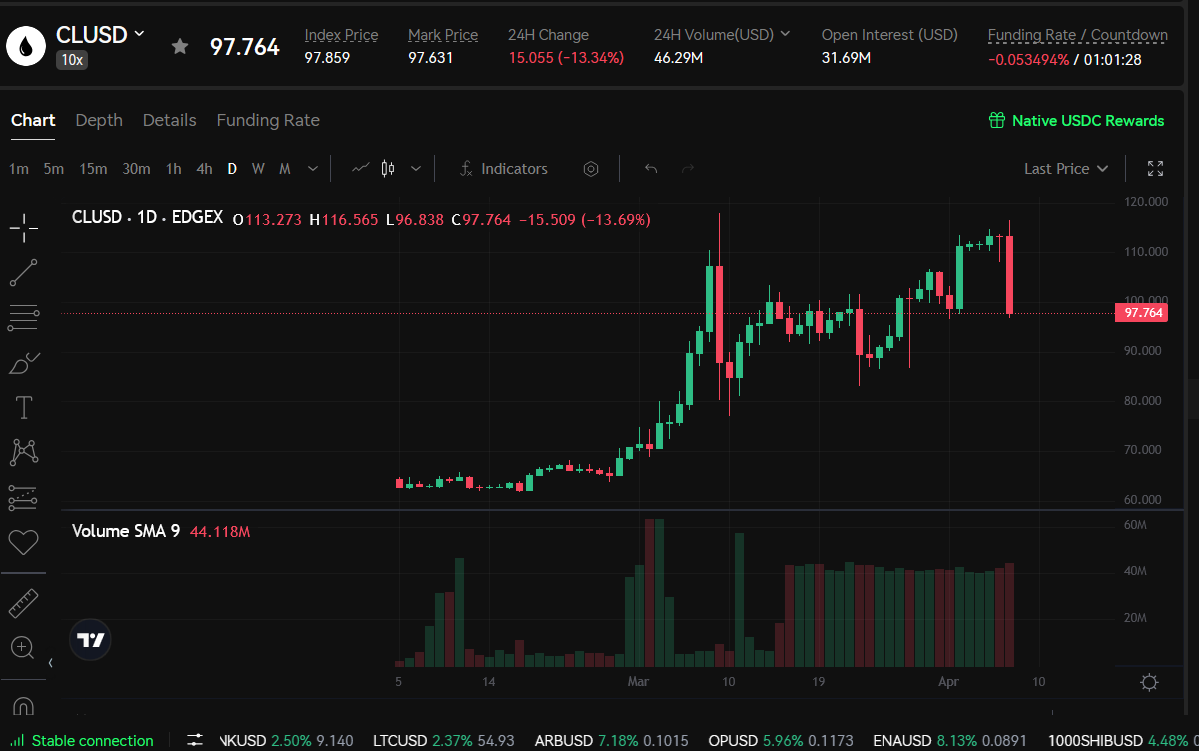Select the crosshair cursor tool

click(24, 227)
